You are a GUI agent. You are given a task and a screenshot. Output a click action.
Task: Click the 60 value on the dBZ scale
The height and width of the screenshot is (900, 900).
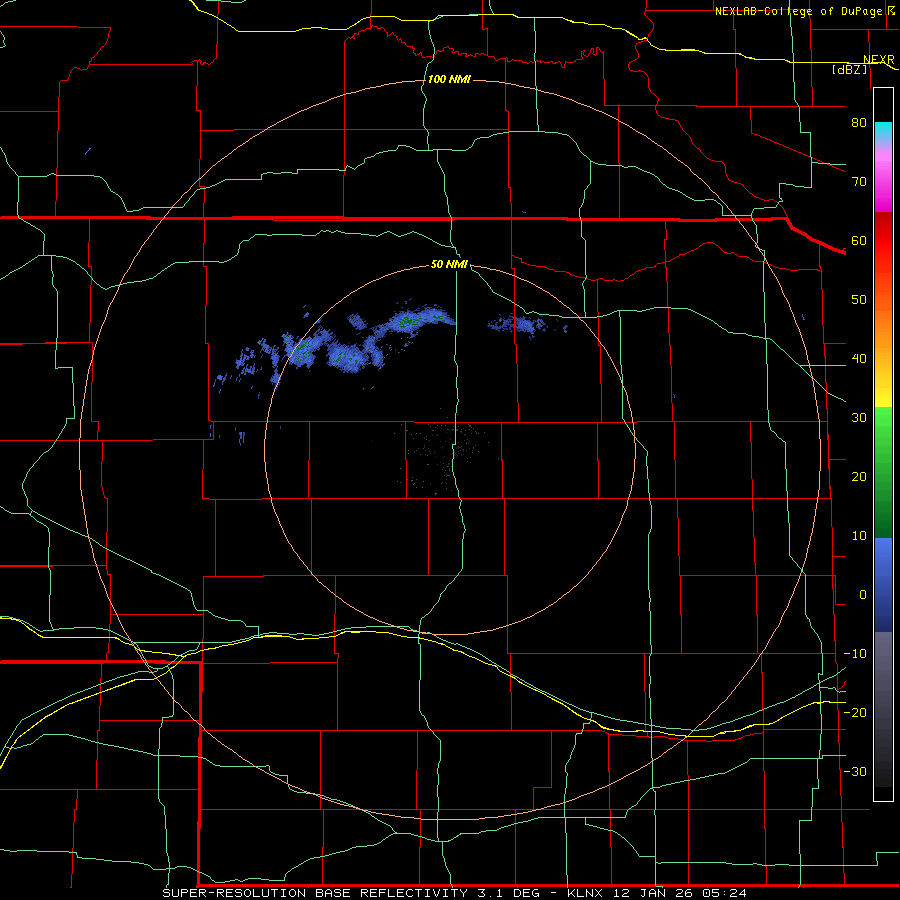pos(859,241)
